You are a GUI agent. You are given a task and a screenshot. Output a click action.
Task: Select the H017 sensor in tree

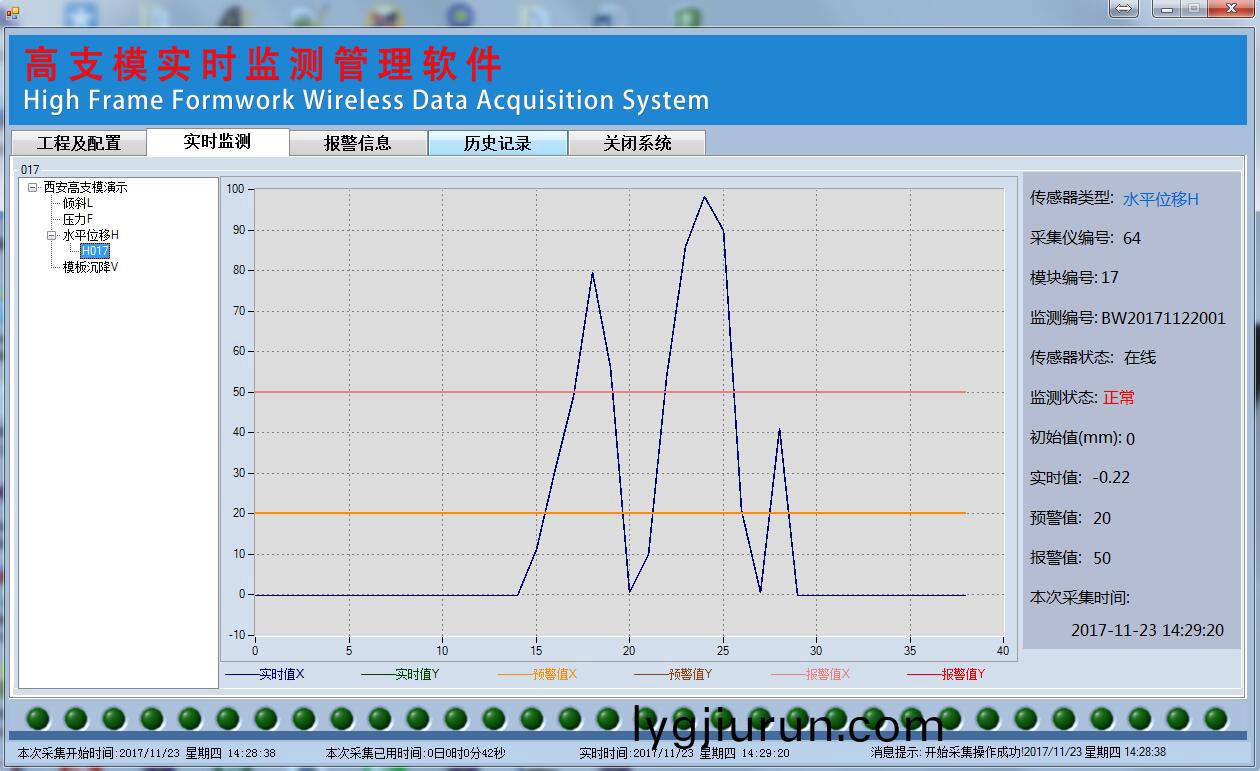tap(95, 251)
